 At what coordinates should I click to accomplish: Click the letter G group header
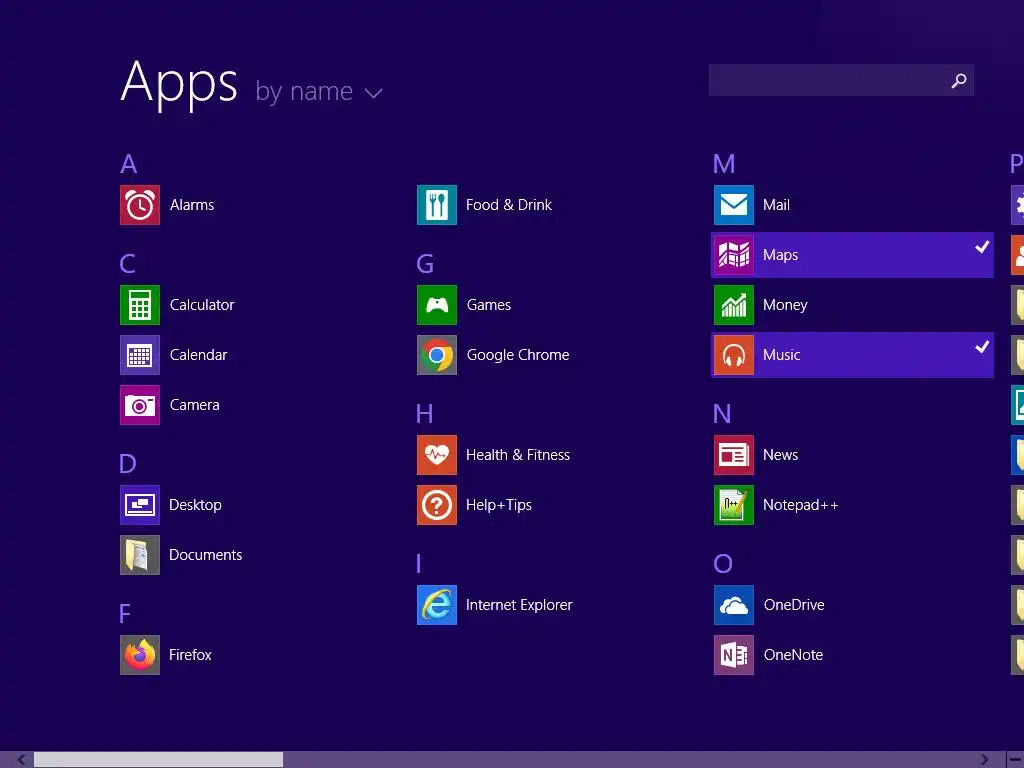point(425,264)
